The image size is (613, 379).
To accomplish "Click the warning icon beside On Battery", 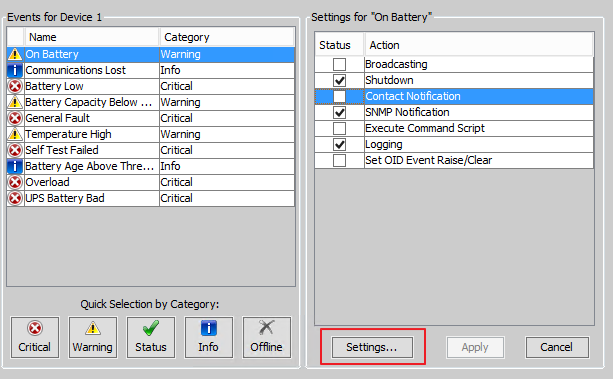I will point(15,54).
